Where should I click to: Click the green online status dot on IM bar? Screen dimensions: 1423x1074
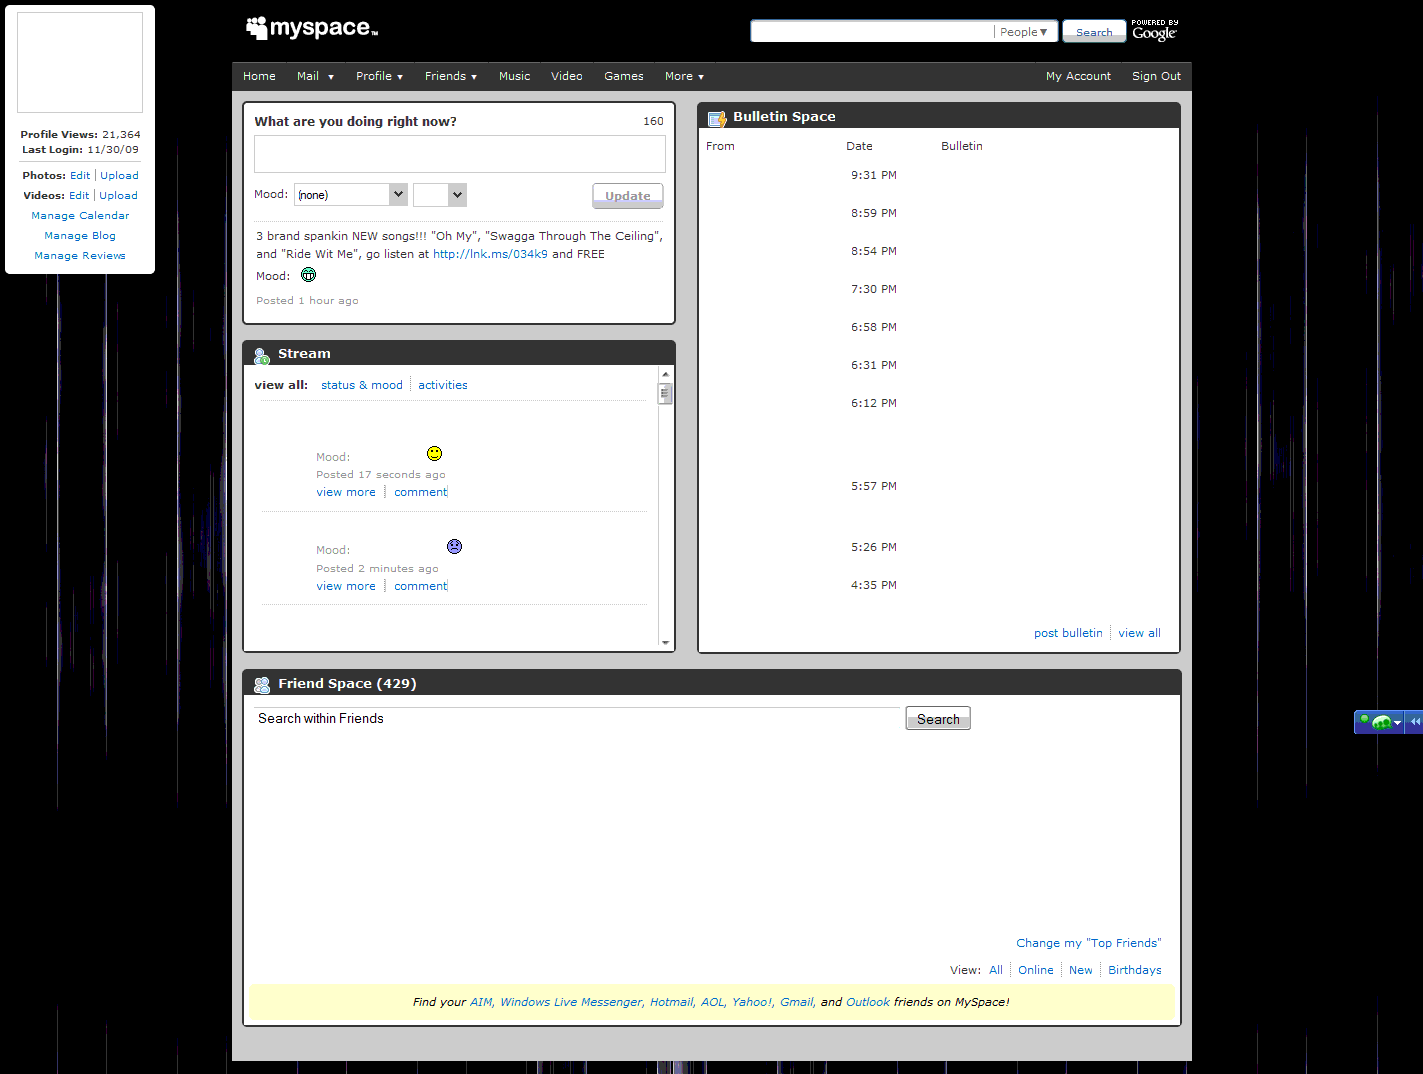pos(1364,721)
